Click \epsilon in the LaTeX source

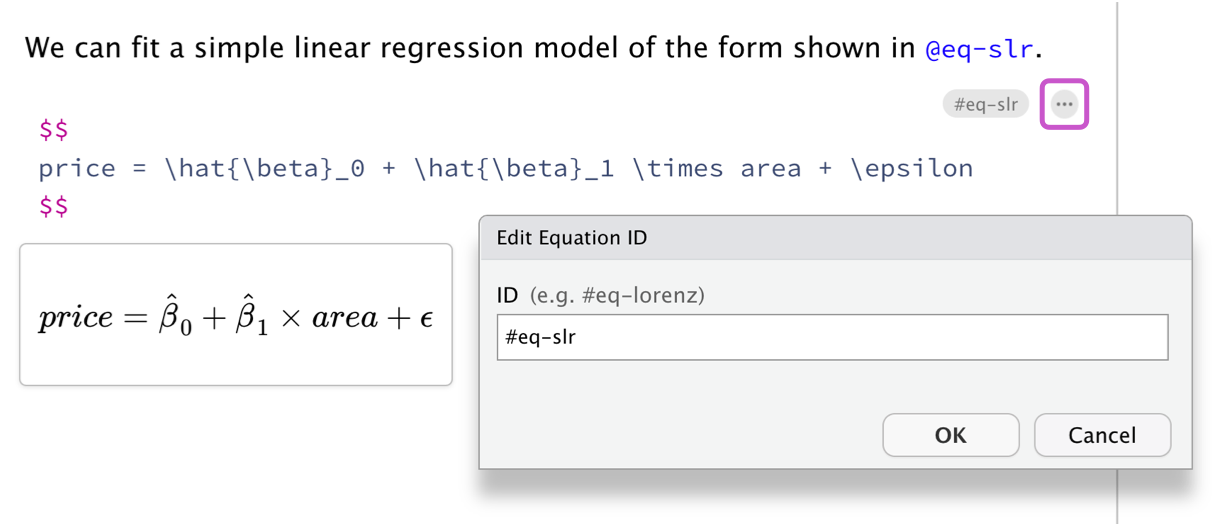tap(912, 169)
